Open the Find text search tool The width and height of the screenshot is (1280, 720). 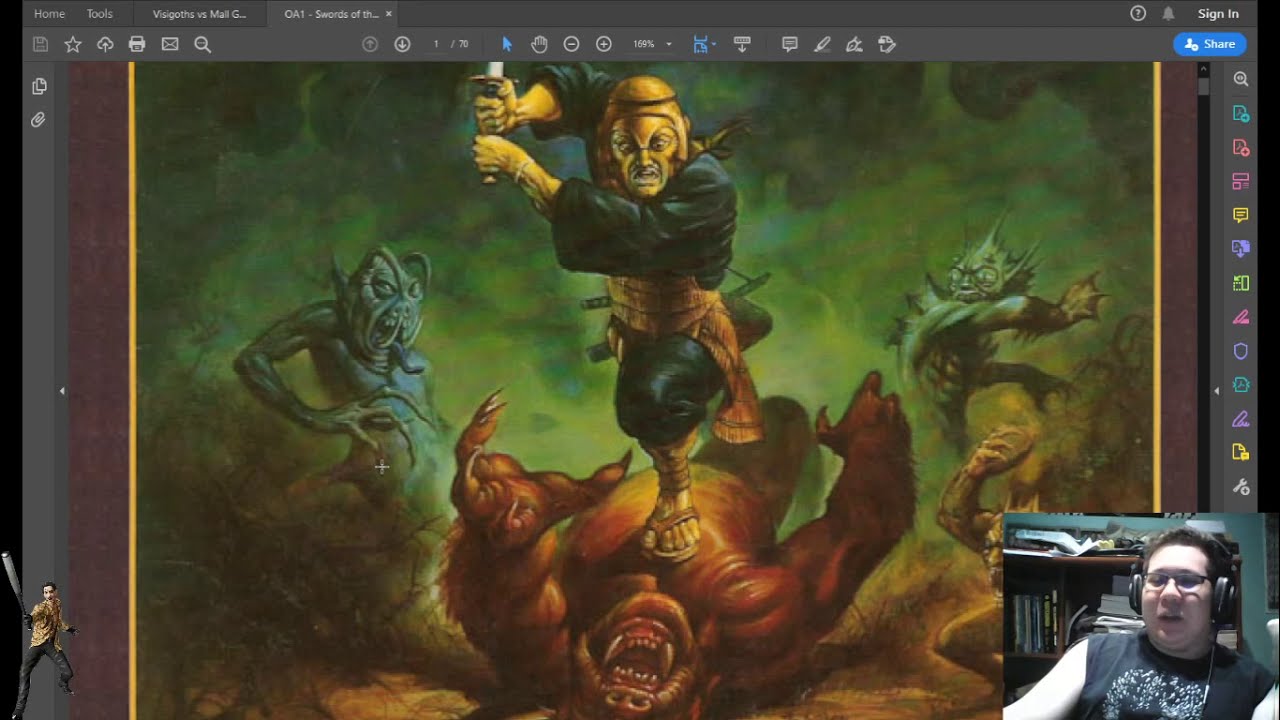pos(202,44)
